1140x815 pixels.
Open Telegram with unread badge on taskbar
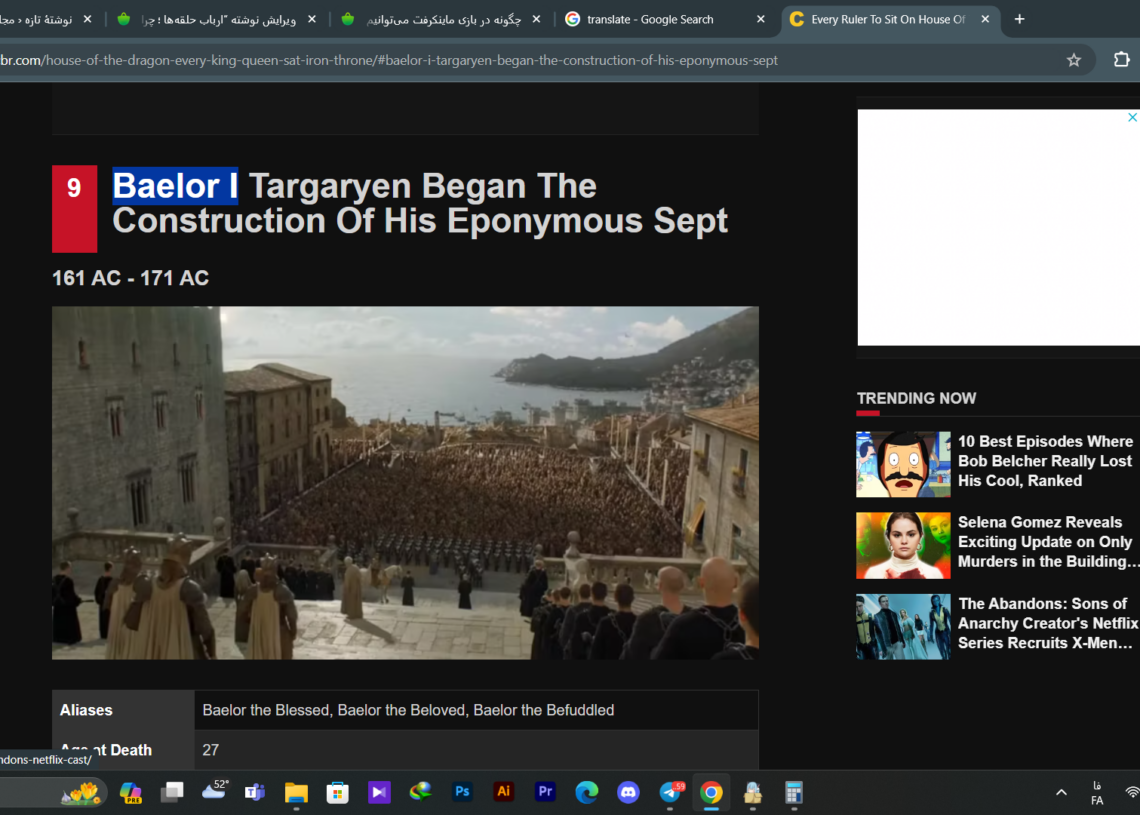point(671,792)
